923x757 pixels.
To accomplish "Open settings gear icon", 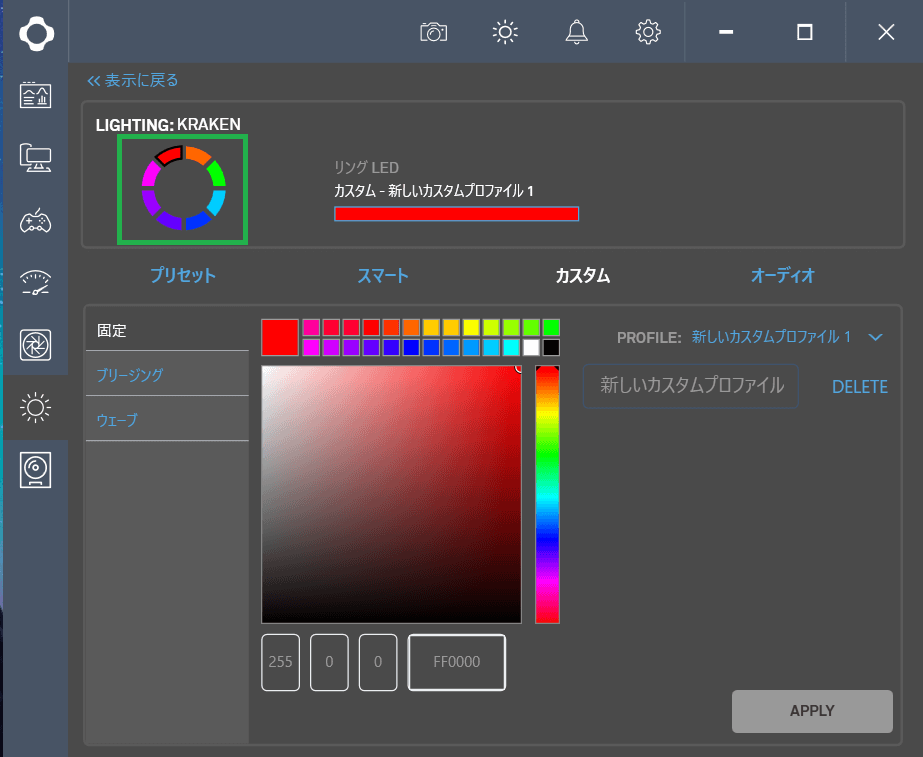I will pyautogui.click(x=648, y=32).
